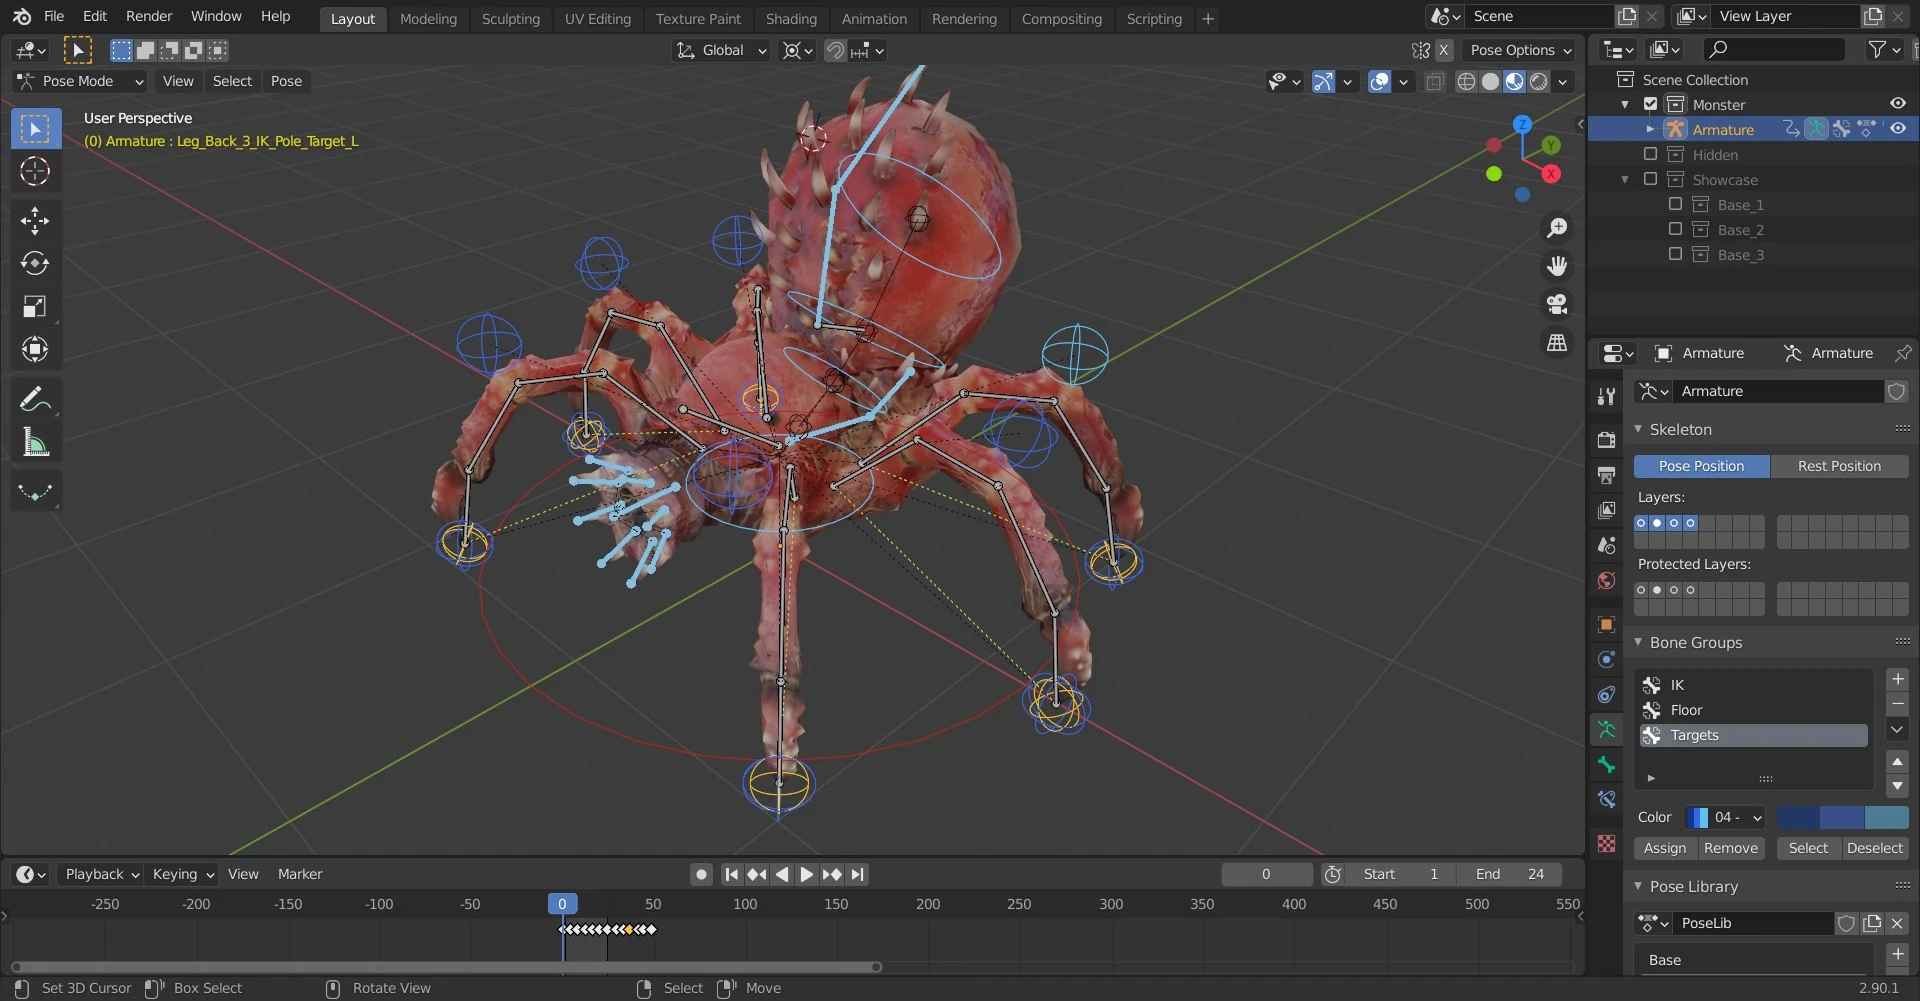Enable the snapping magnet toggle

[x=834, y=50]
